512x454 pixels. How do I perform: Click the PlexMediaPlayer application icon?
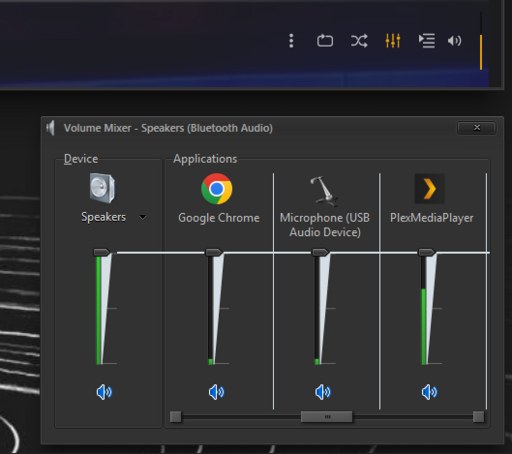[x=429, y=189]
